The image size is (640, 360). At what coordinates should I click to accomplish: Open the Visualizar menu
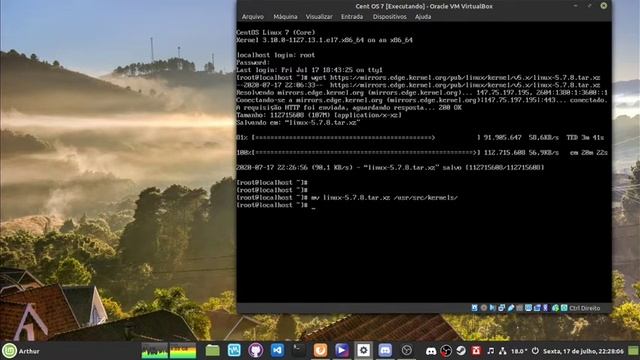[x=319, y=17]
